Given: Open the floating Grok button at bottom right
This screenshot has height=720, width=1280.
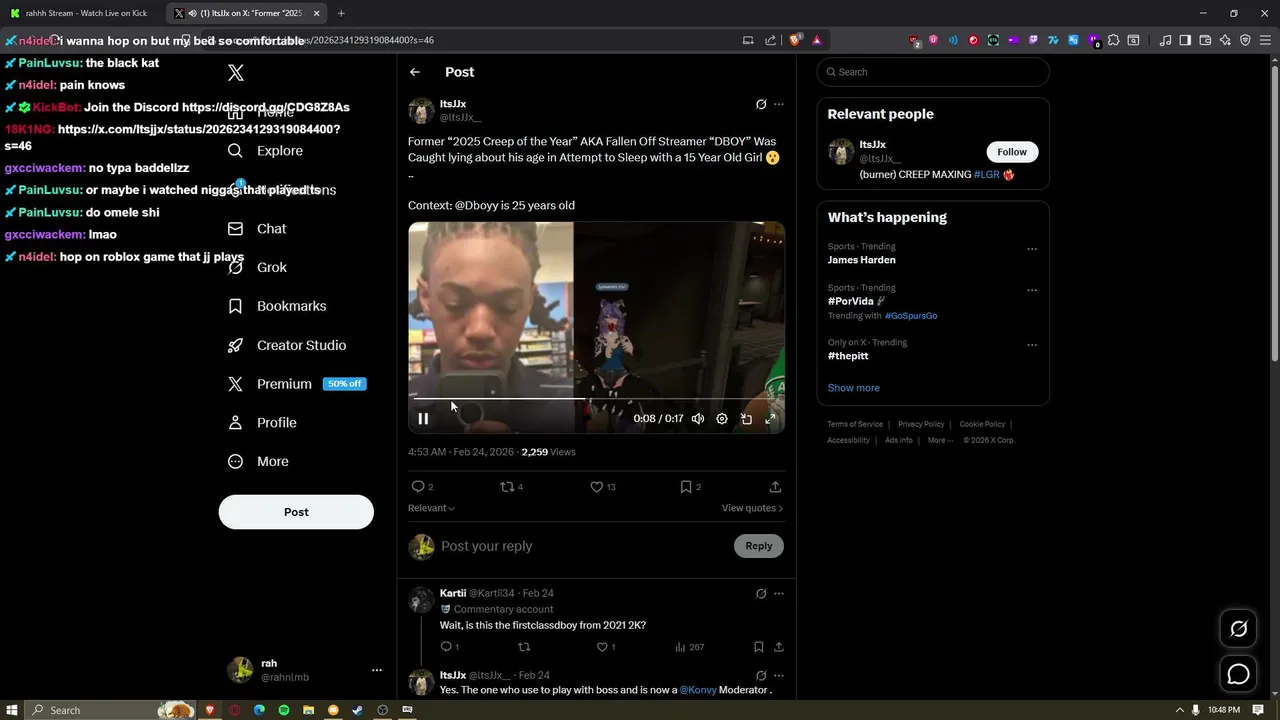Looking at the screenshot, I should (x=1238, y=629).
